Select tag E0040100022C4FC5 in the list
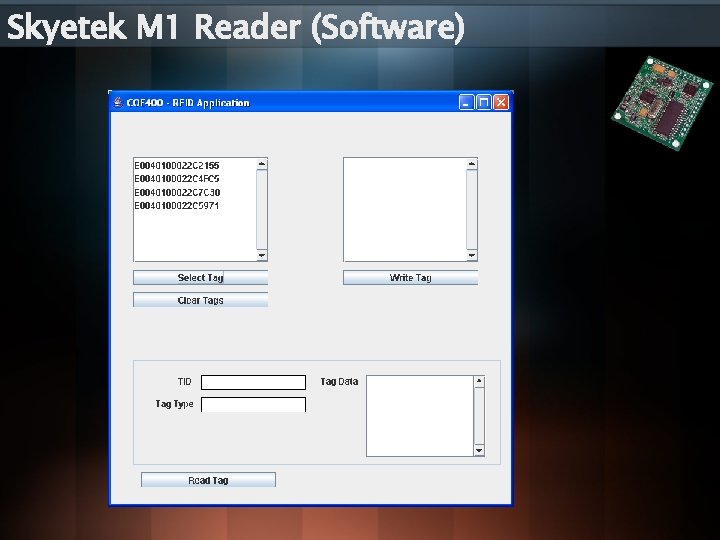The width and height of the screenshot is (720, 540). coord(177,178)
